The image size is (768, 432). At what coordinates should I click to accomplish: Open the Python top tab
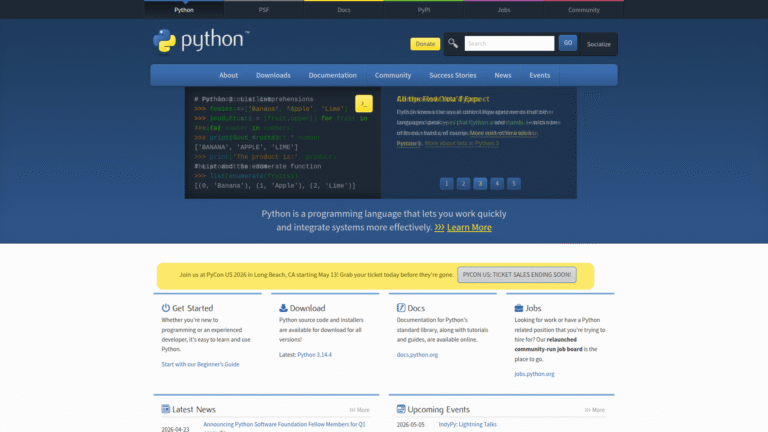[184, 10]
